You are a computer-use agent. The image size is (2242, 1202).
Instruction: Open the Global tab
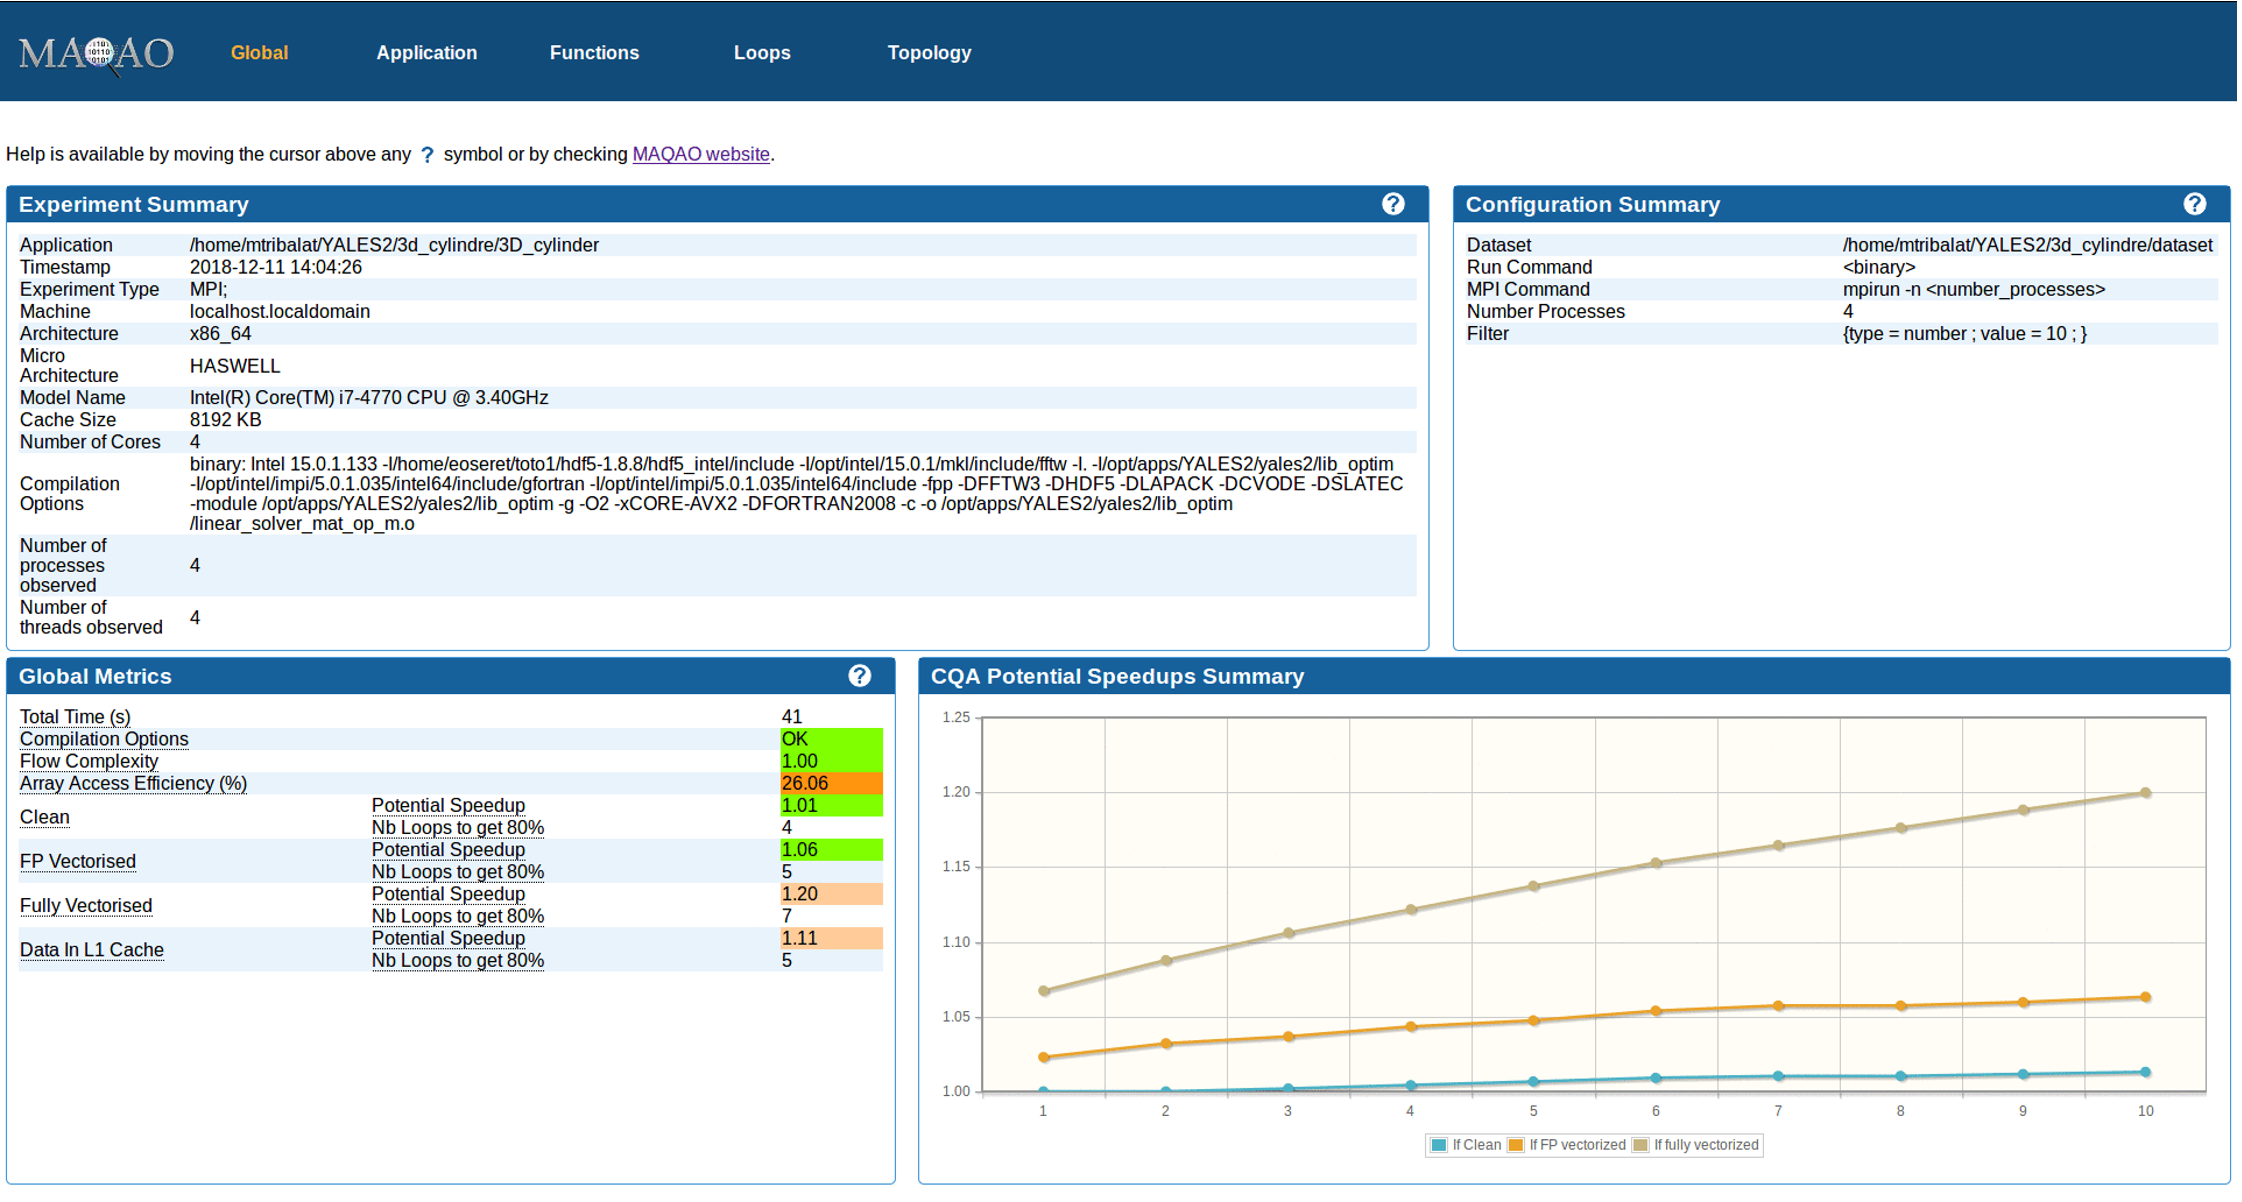click(x=259, y=53)
